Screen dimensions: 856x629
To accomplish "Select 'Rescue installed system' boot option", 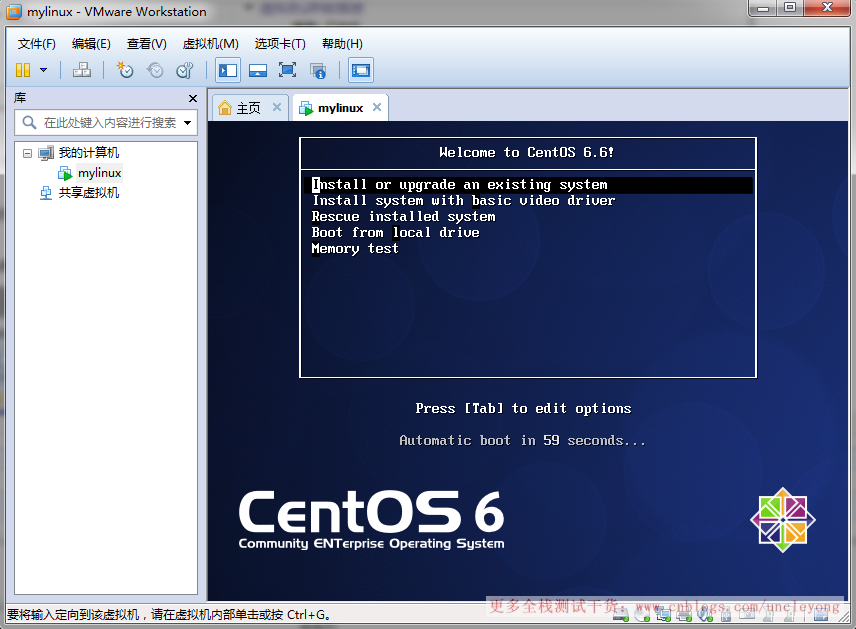I will pos(403,217).
